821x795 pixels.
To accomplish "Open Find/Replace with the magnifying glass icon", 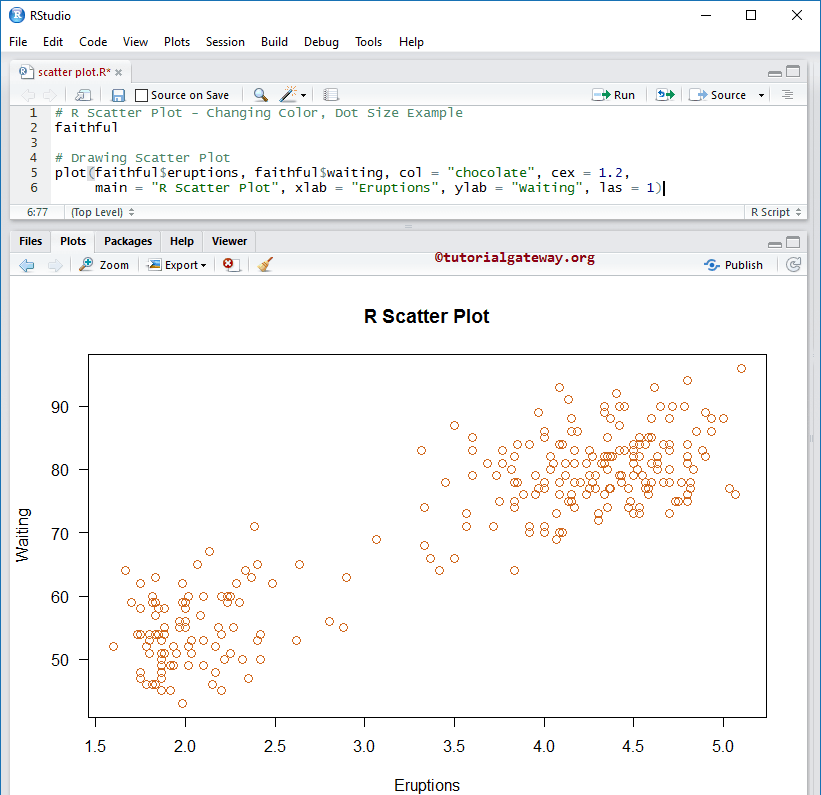I will 260,95.
